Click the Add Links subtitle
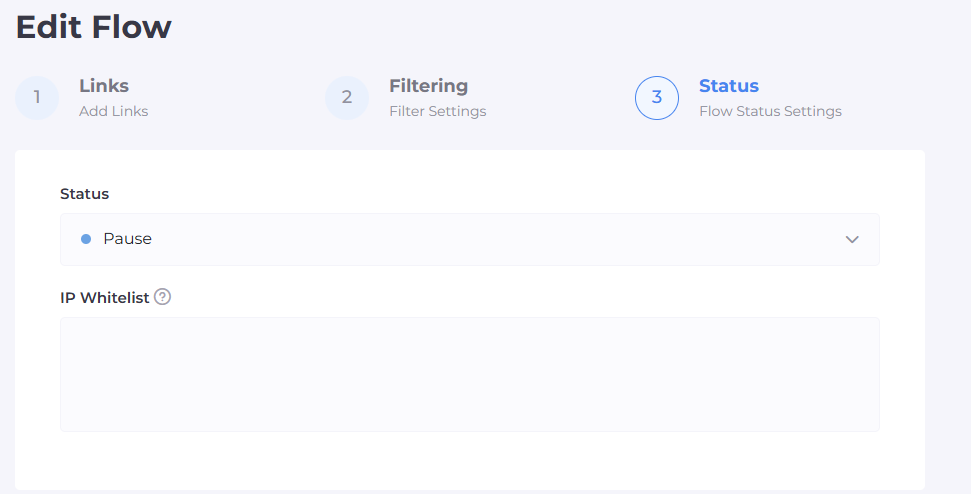 coord(113,111)
